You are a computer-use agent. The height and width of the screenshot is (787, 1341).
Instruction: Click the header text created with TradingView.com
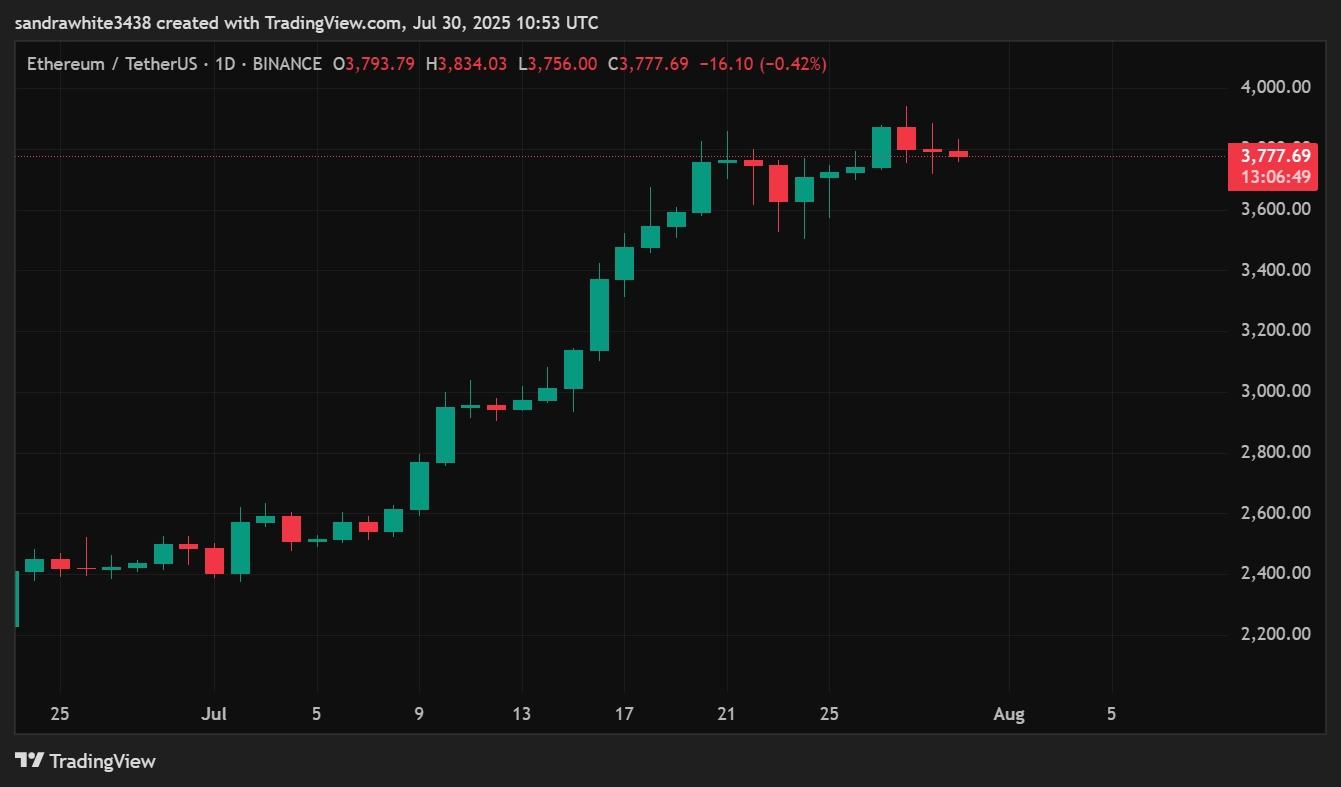tap(277, 22)
